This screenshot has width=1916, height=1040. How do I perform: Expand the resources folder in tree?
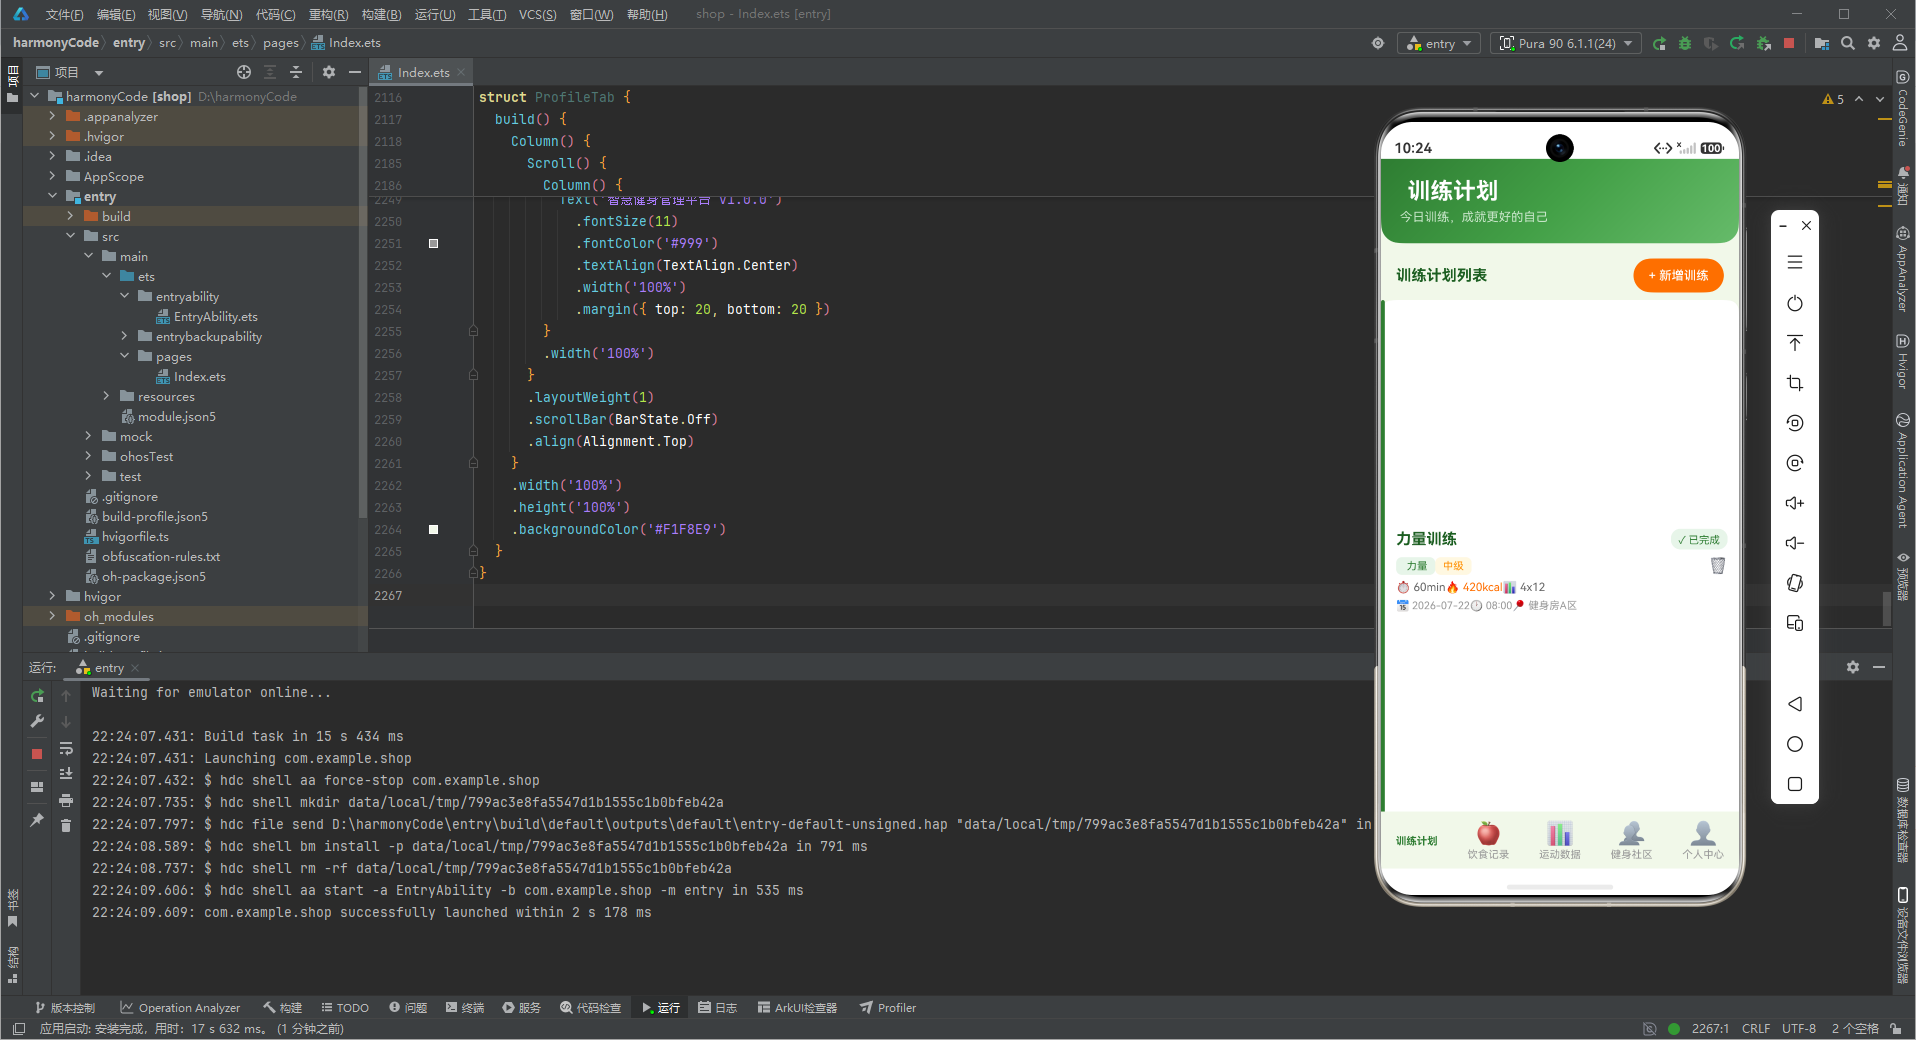tap(106, 397)
